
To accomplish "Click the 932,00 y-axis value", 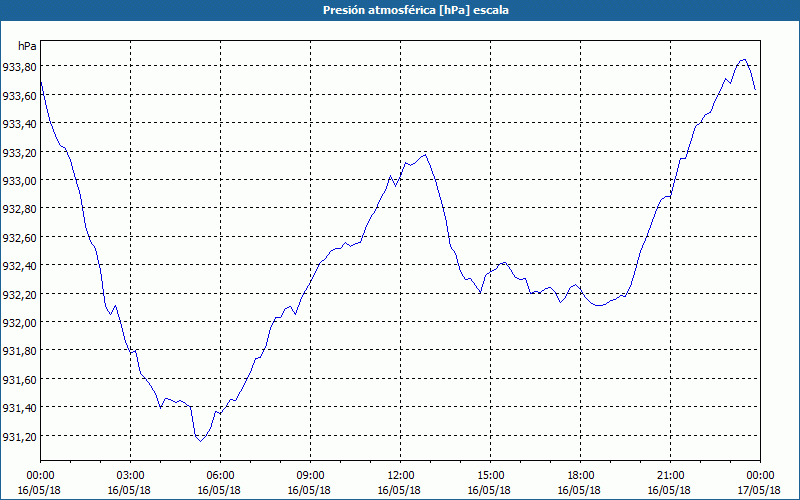I will tap(19, 322).
